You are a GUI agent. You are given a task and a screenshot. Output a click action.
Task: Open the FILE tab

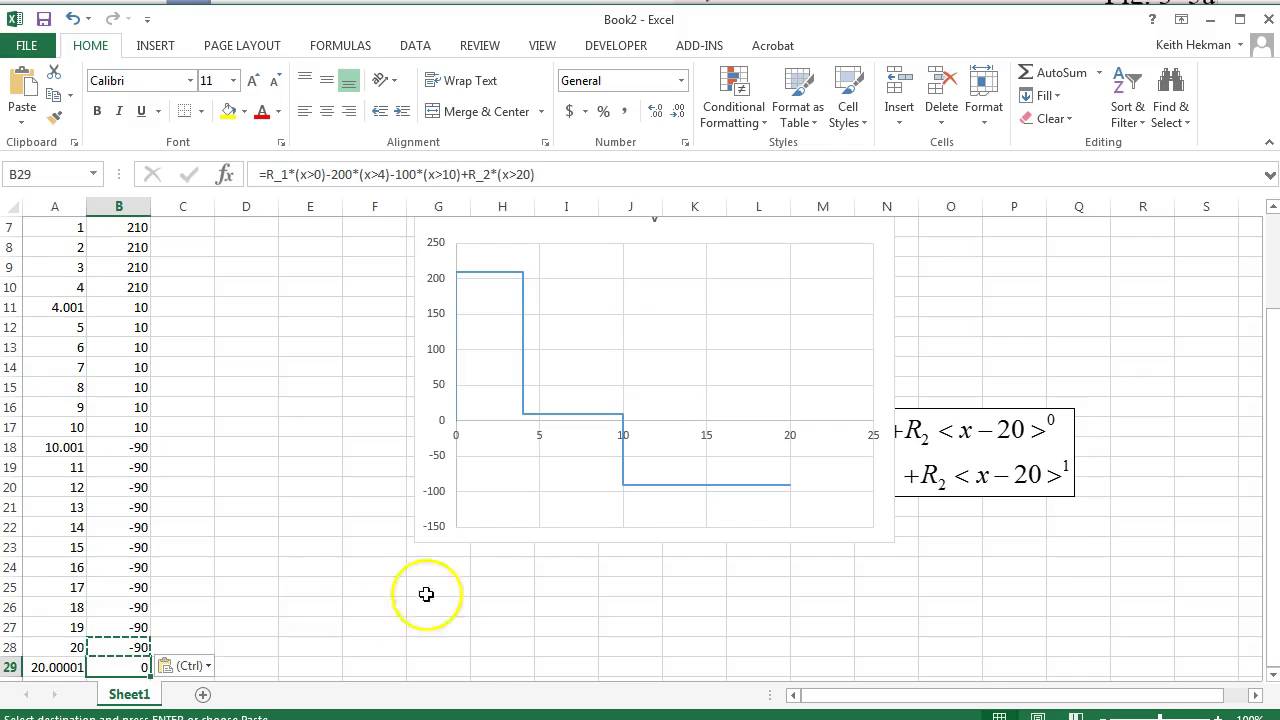[x=27, y=45]
